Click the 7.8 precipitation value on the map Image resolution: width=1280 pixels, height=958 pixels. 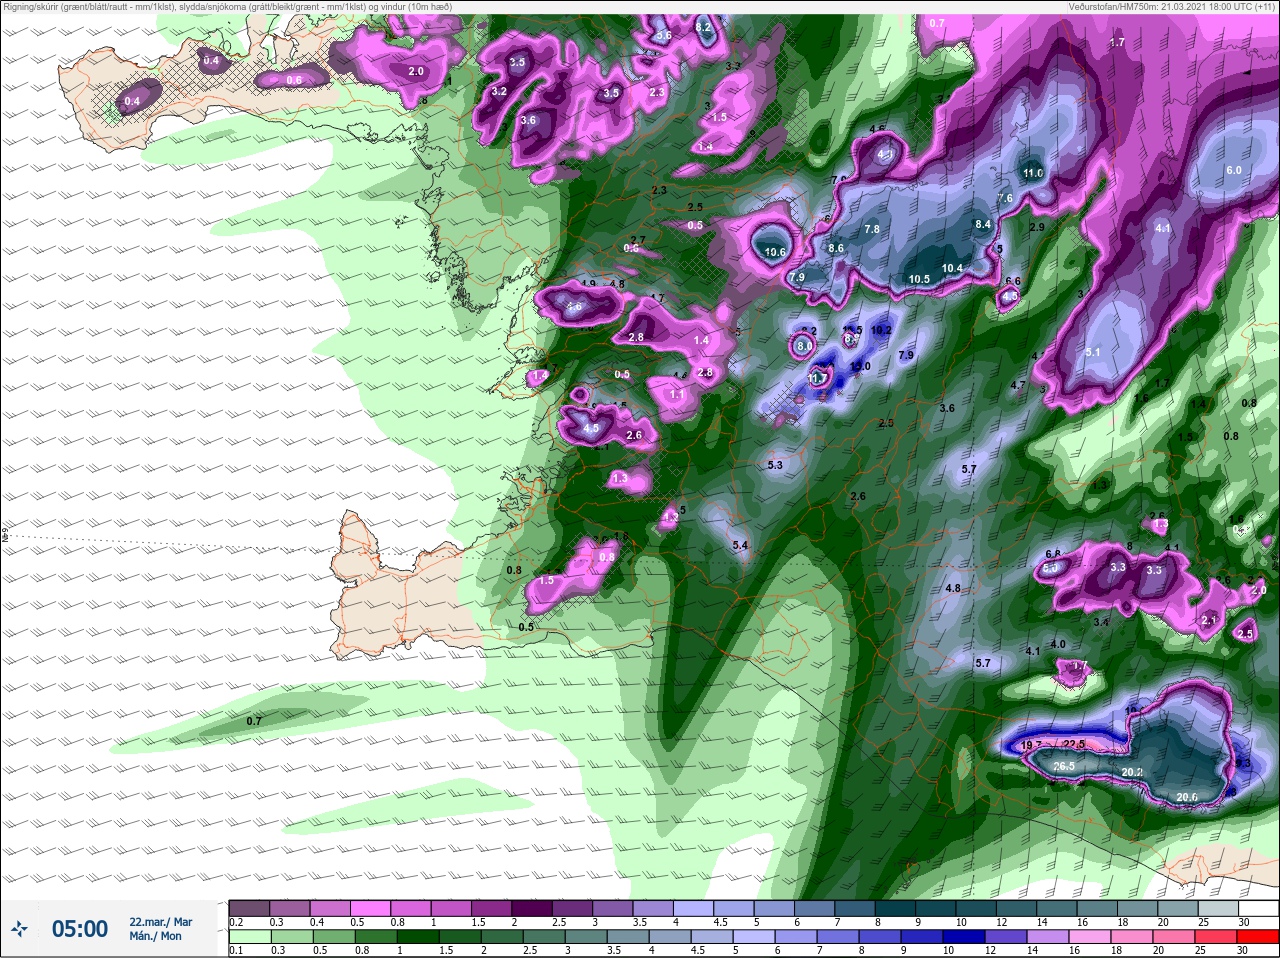[x=871, y=229]
